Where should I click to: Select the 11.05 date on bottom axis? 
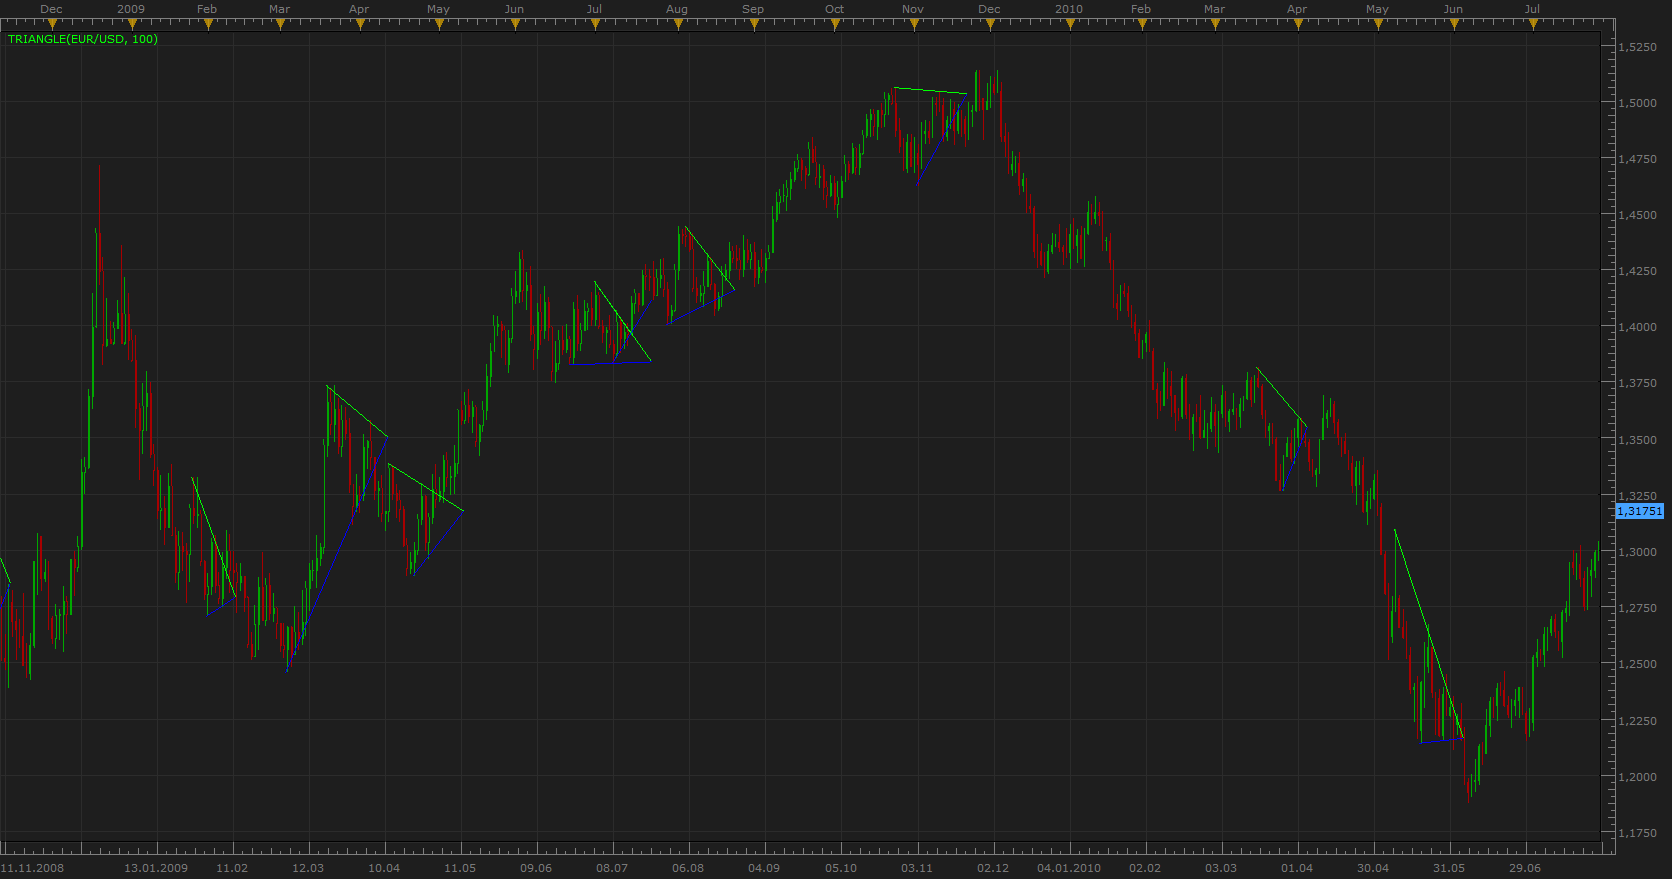(x=460, y=868)
